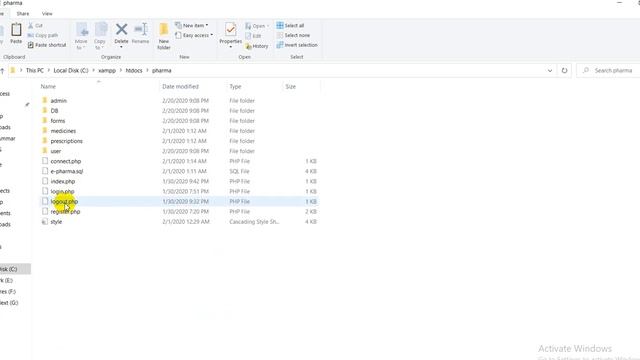Click the Up one level arrow
Viewport: 640px width, 360px height.
(x=2, y=71)
